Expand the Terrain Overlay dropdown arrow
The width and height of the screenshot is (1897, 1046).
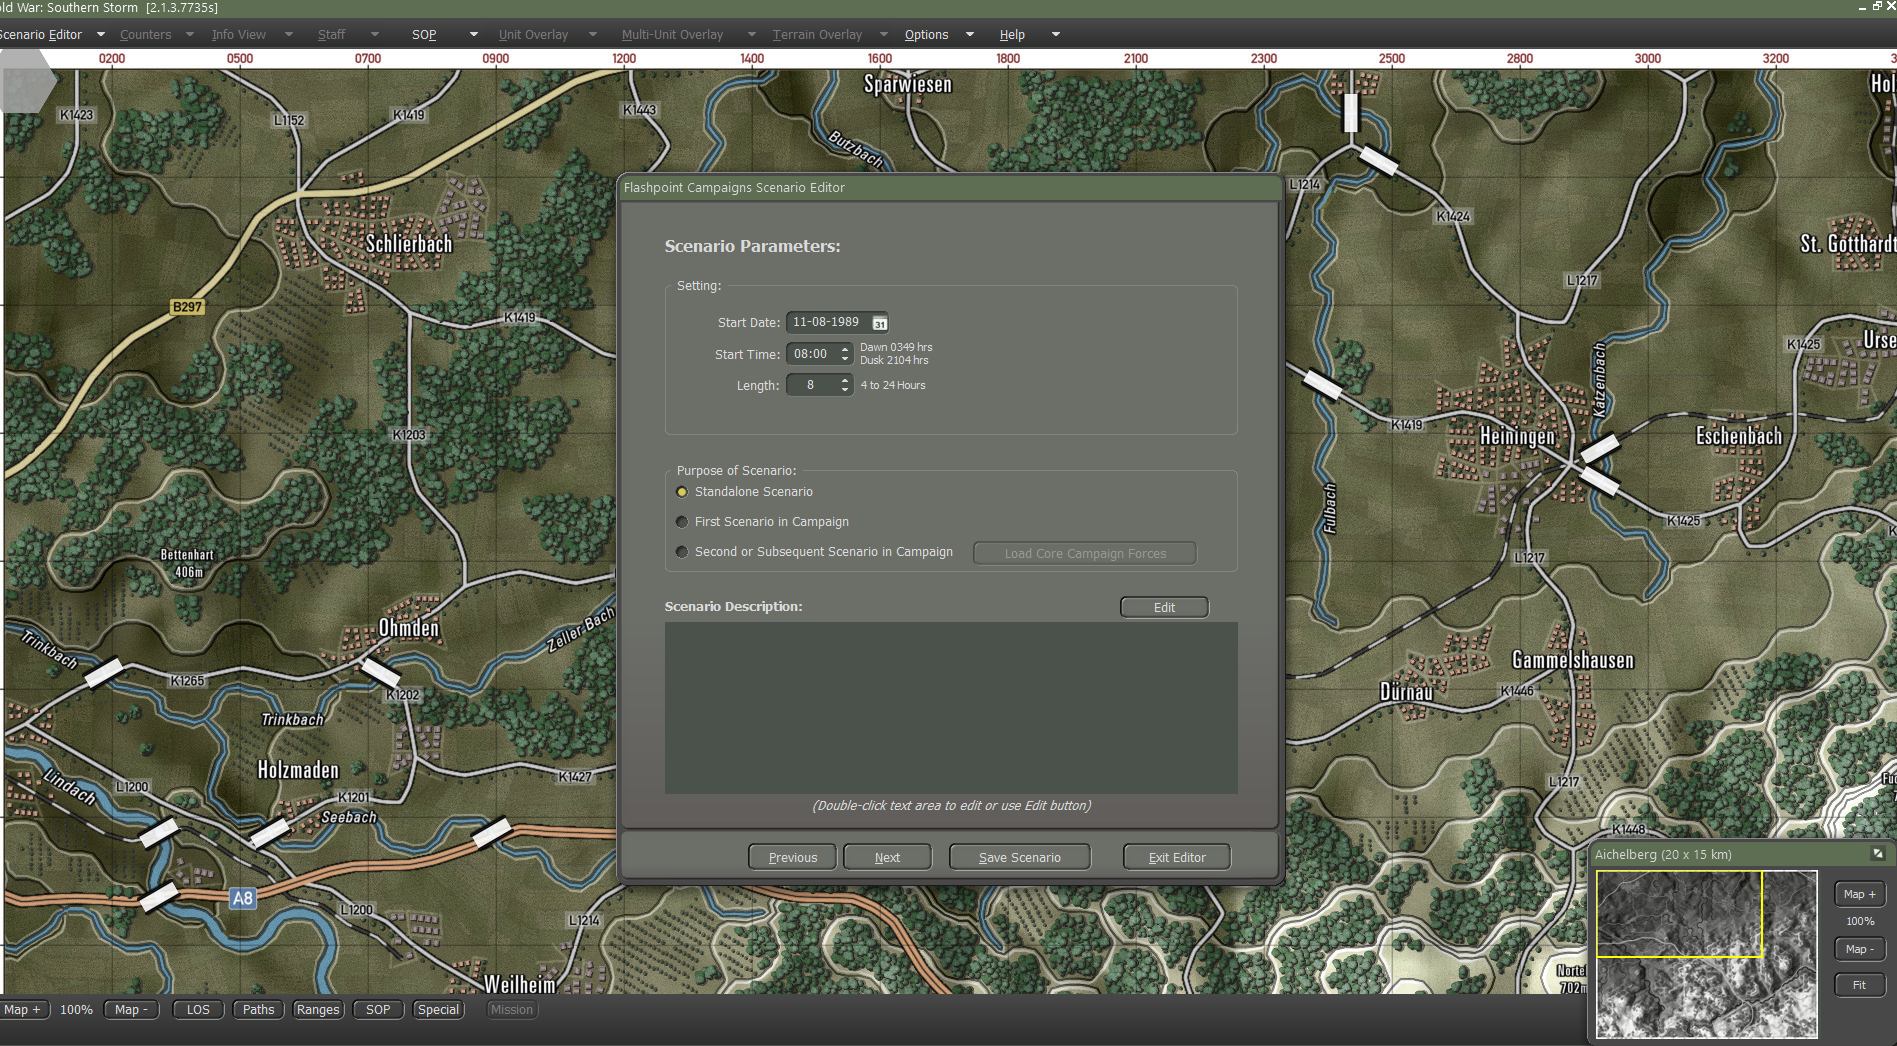pyautogui.click(x=884, y=34)
